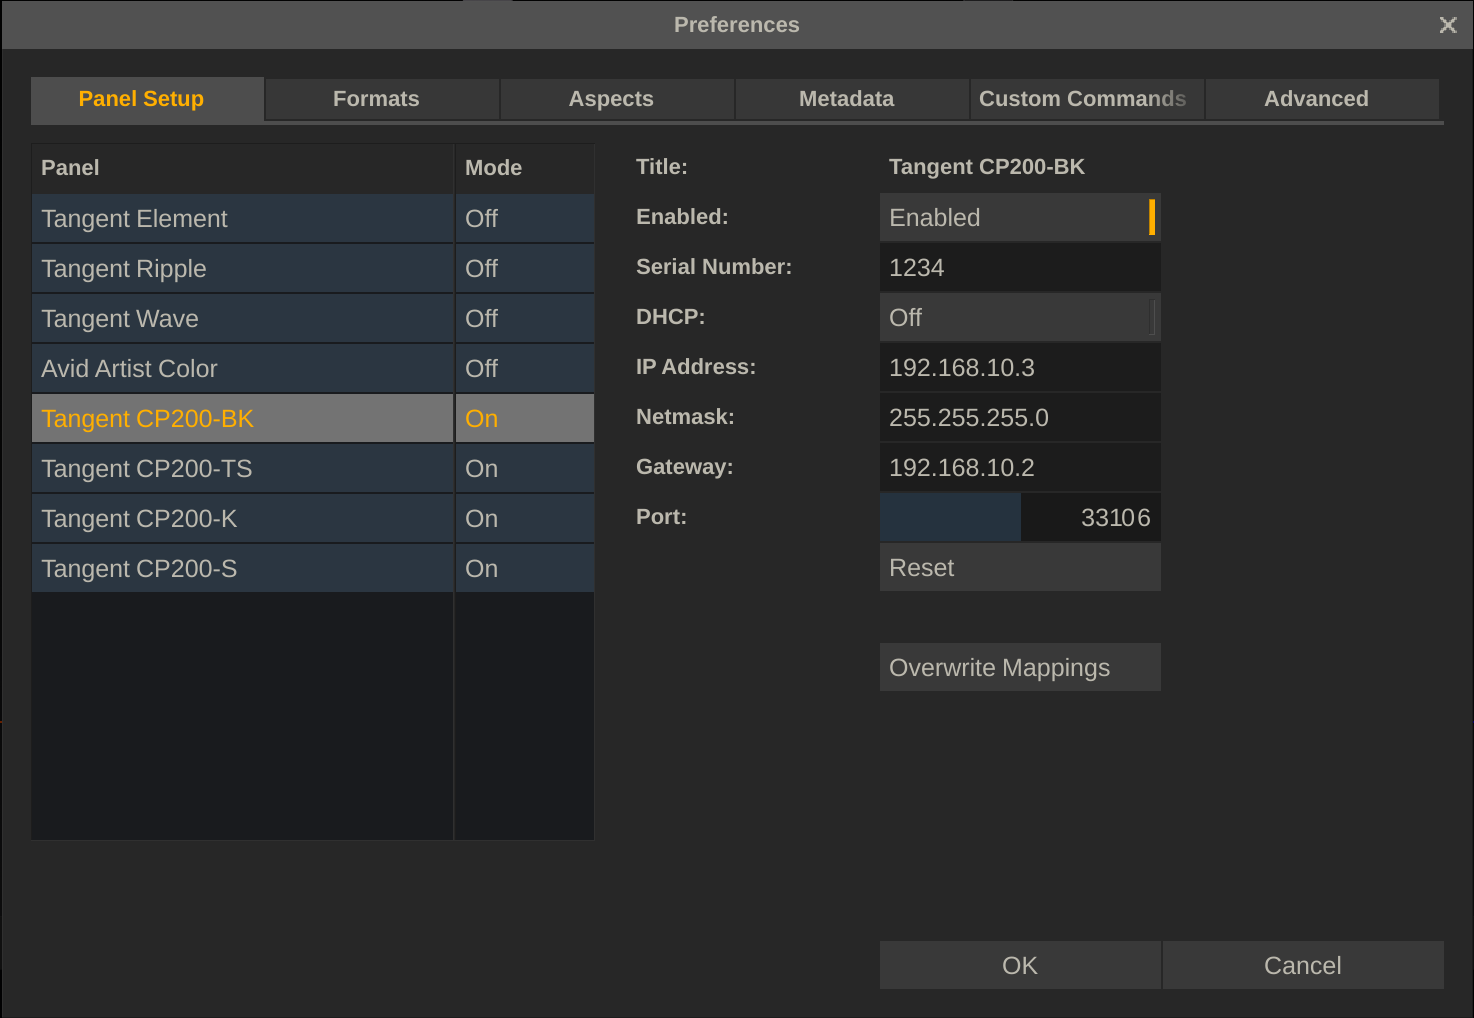Click the Panel column header
The width and height of the screenshot is (1474, 1018).
pyautogui.click(x=243, y=168)
